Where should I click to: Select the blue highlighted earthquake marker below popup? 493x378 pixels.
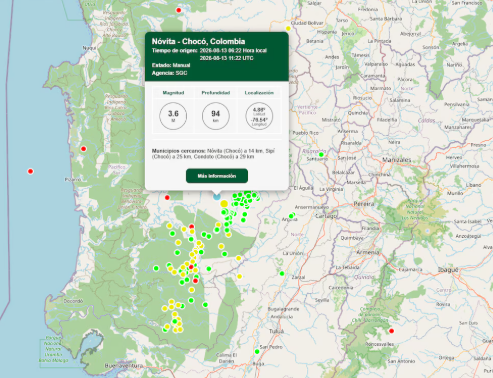[x=217, y=196]
